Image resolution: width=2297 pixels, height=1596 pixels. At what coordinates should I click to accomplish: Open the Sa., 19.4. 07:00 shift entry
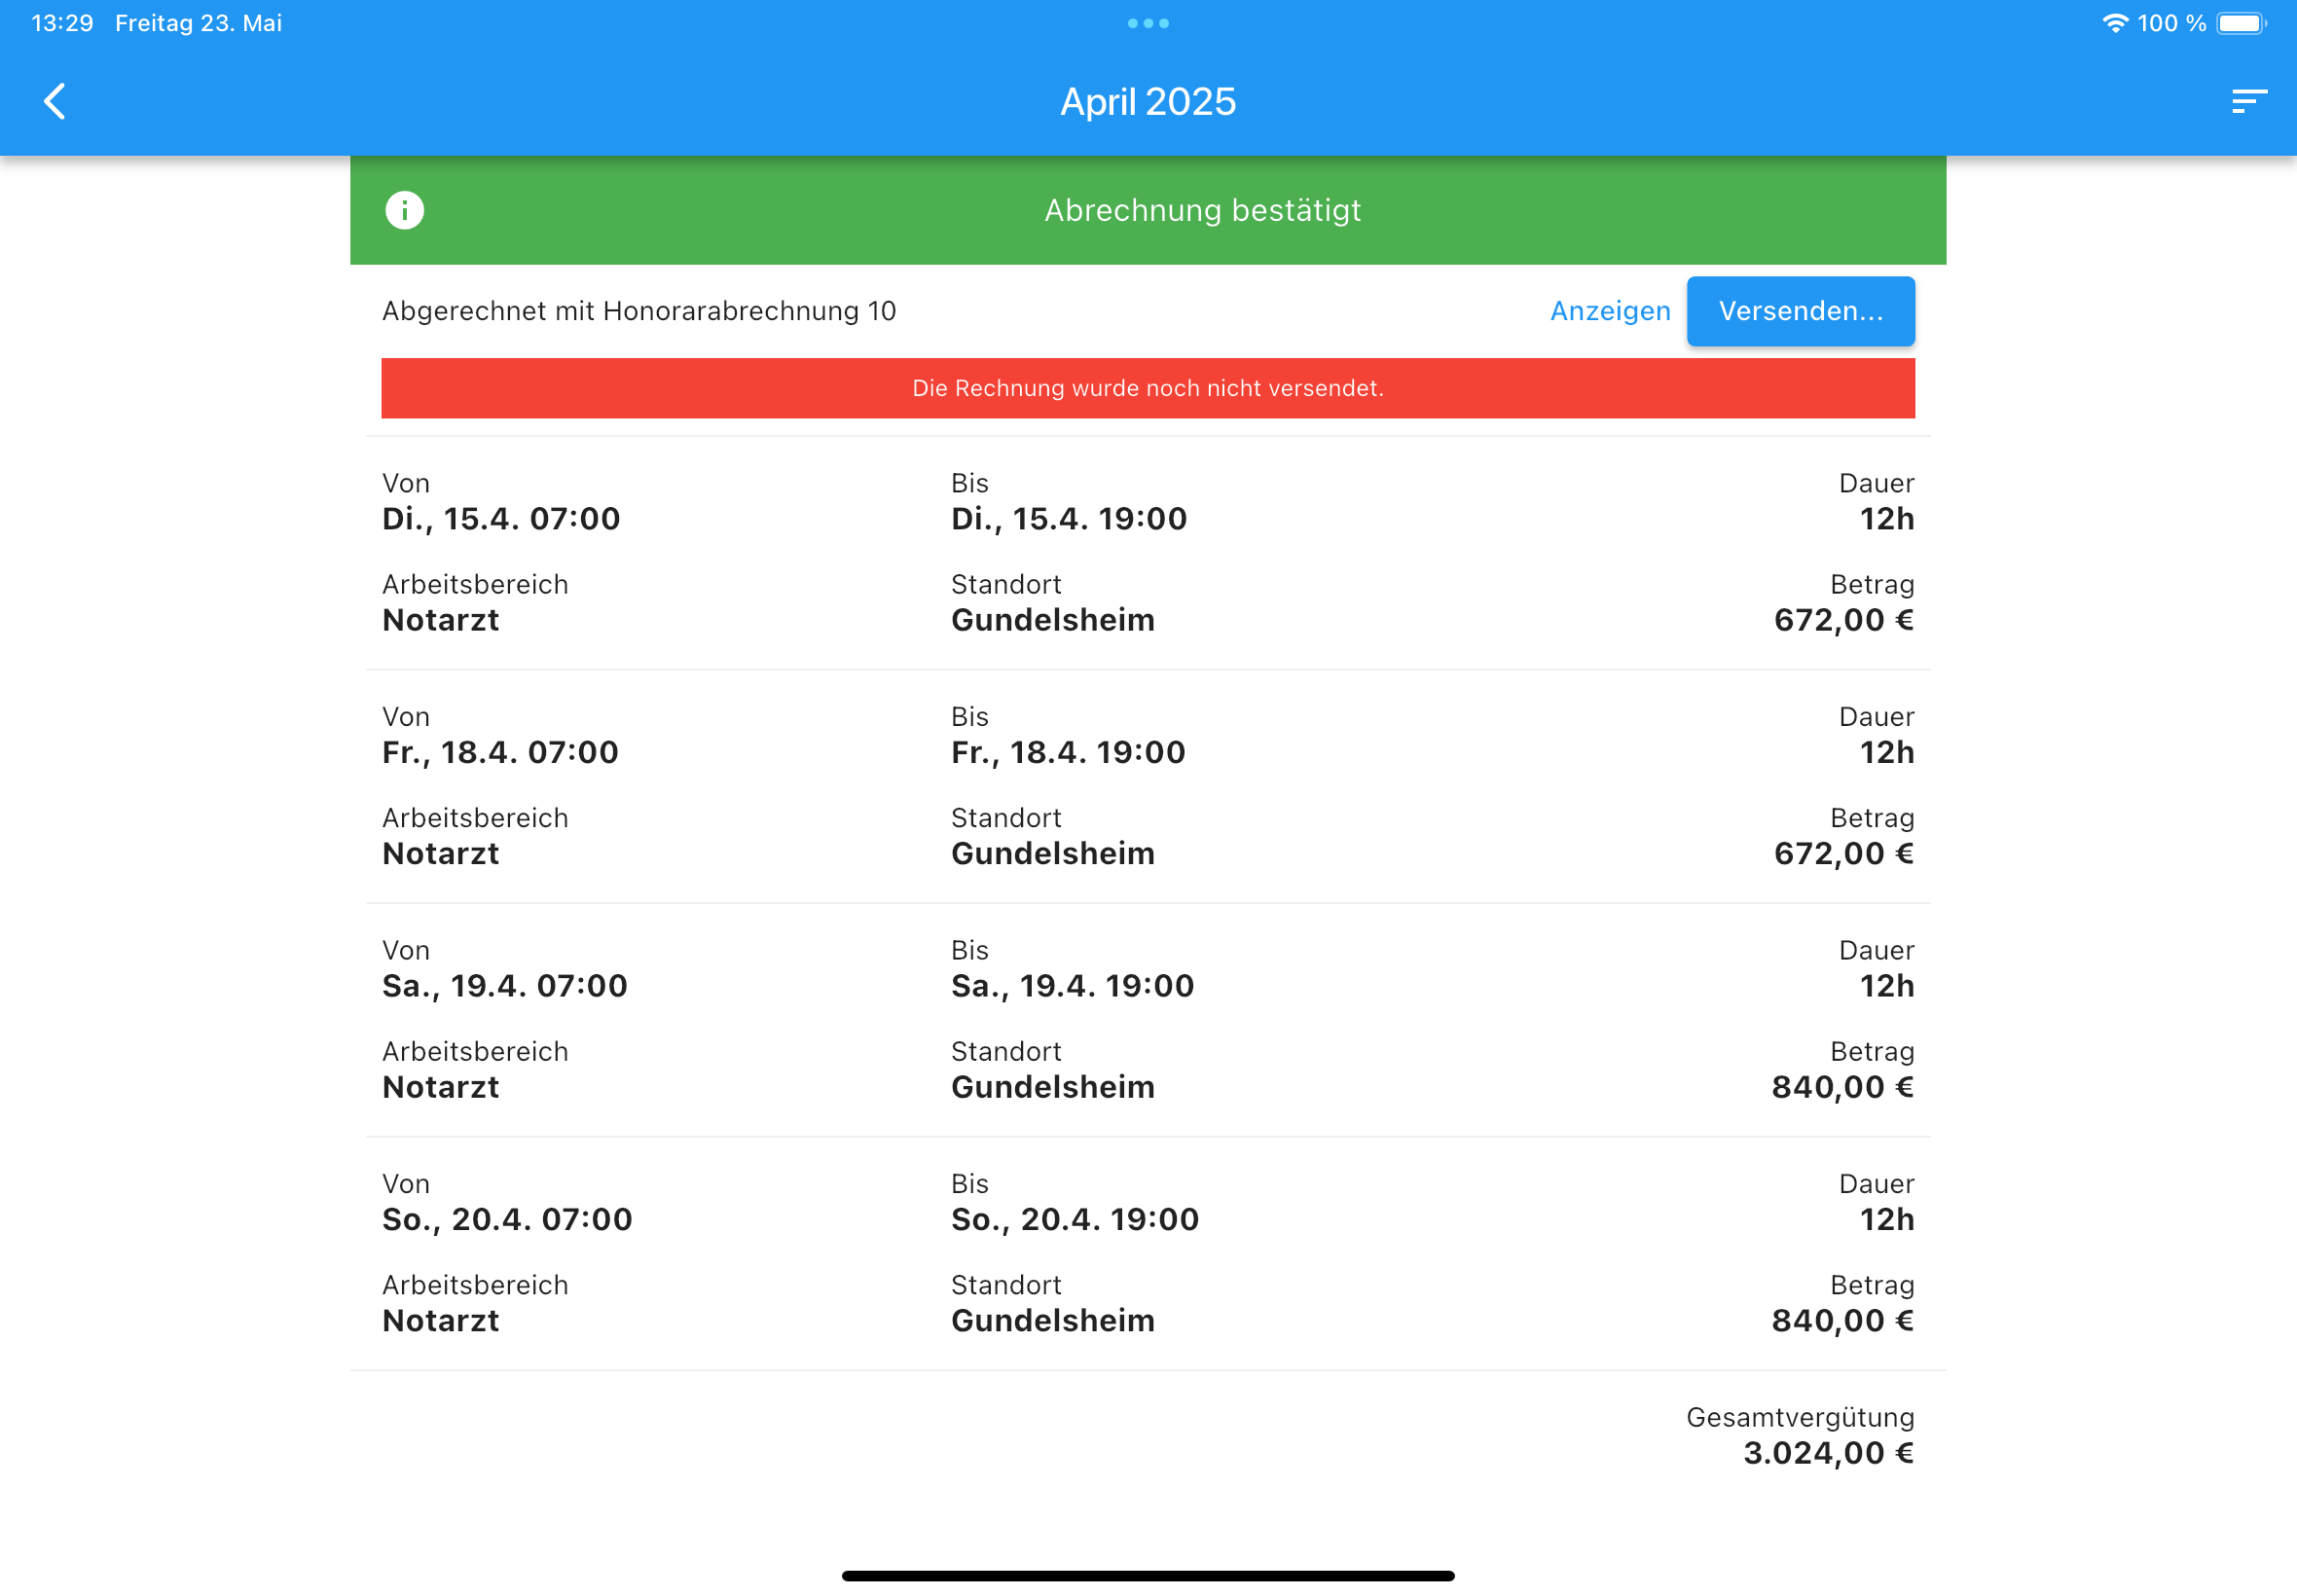[1148, 1020]
